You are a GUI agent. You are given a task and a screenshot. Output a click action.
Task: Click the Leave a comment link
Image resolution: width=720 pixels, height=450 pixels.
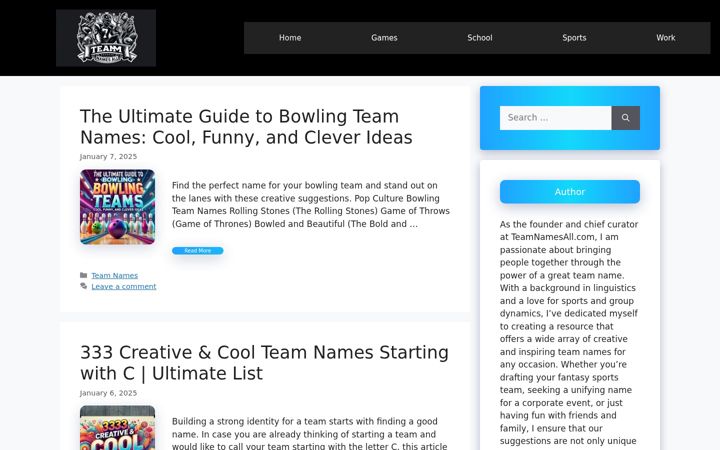124,287
